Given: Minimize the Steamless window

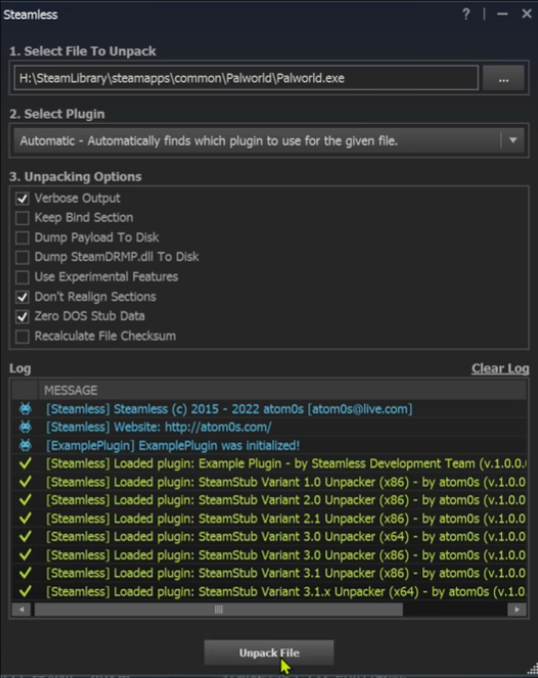Looking at the screenshot, I should click(502, 14).
